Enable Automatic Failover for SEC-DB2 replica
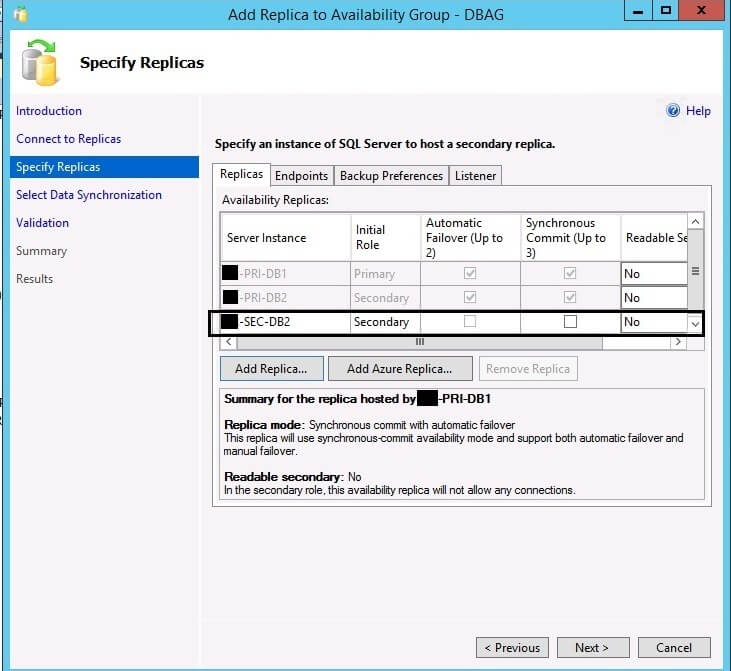731x671 pixels. click(x=470, y=322)
